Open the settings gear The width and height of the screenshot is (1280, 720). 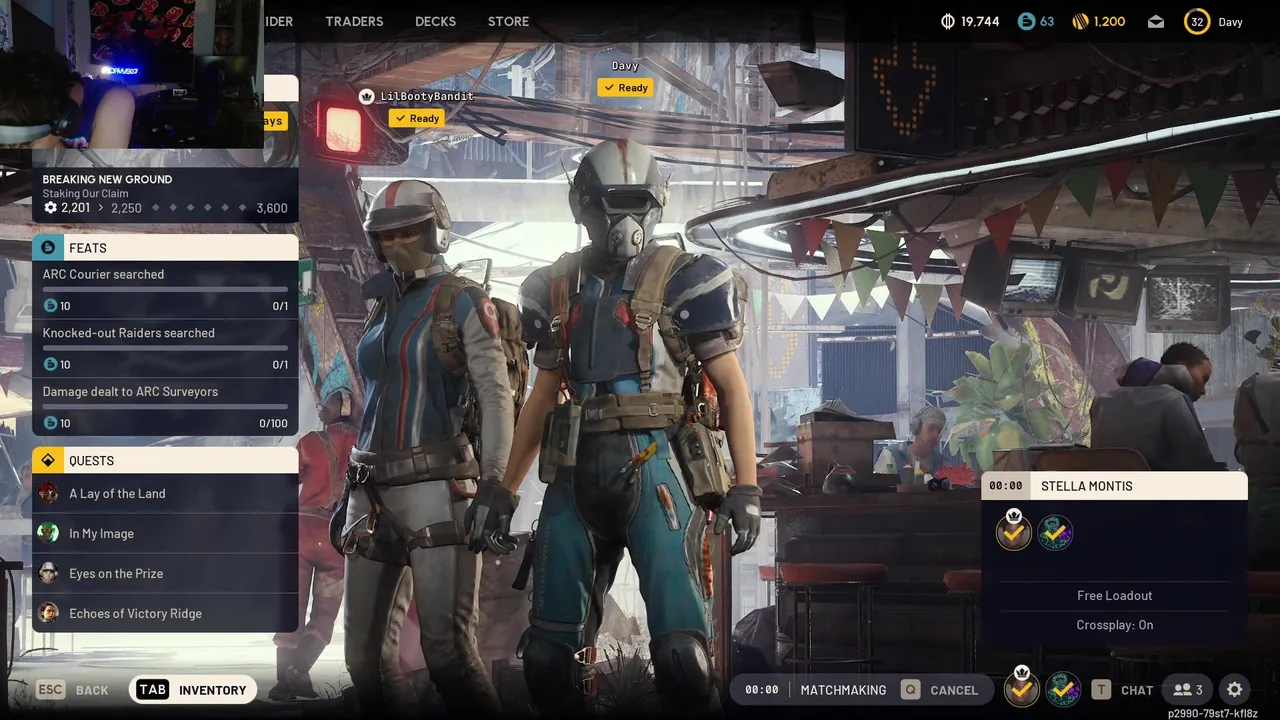pos(1235,690)
